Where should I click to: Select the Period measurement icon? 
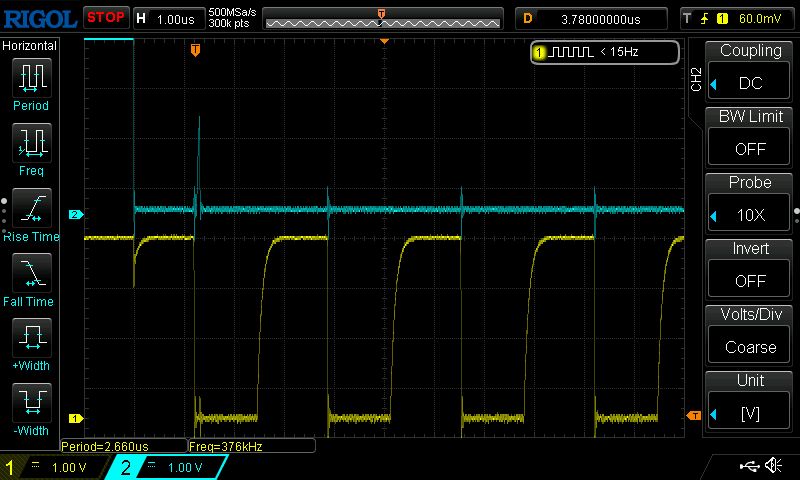coord(32,78)
